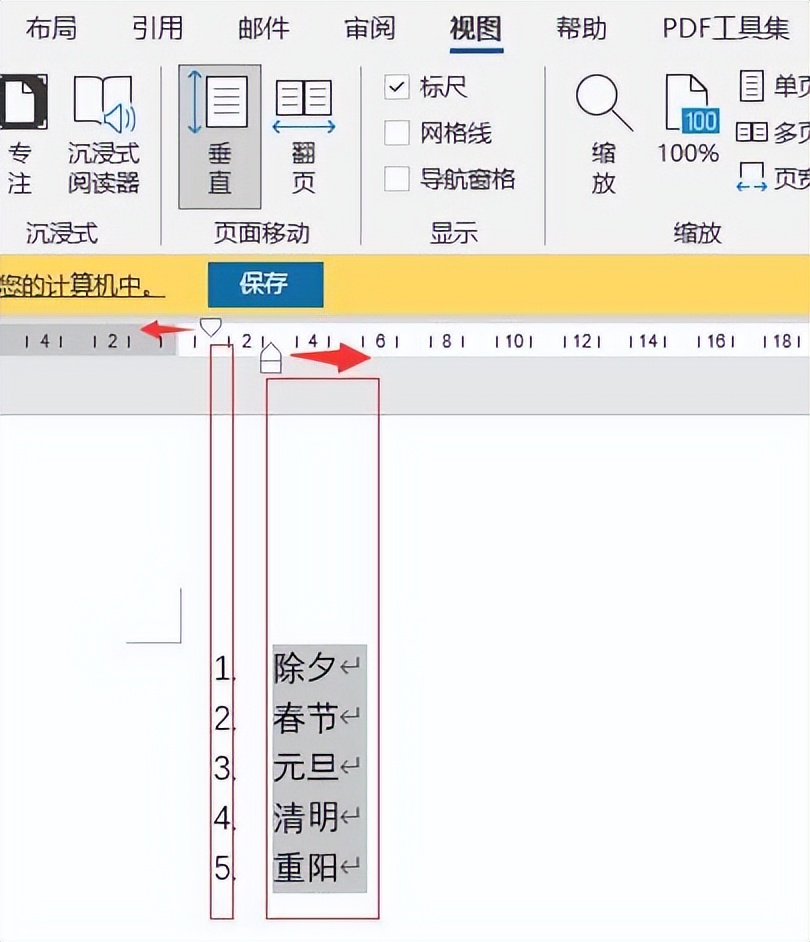Choose One Page (单页) view

coord(774,87)
